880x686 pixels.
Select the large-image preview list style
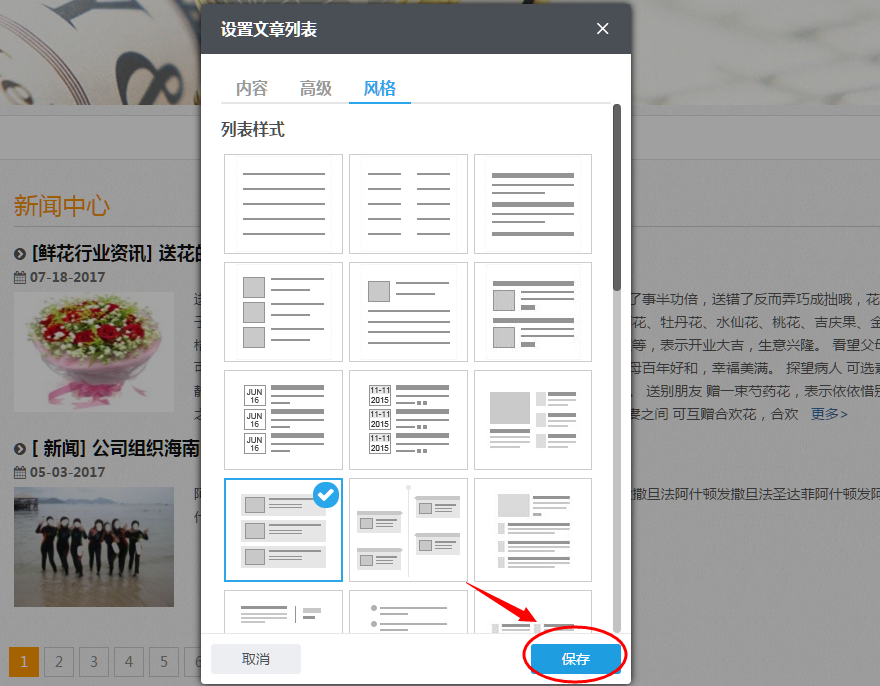[x=533, y=420]
